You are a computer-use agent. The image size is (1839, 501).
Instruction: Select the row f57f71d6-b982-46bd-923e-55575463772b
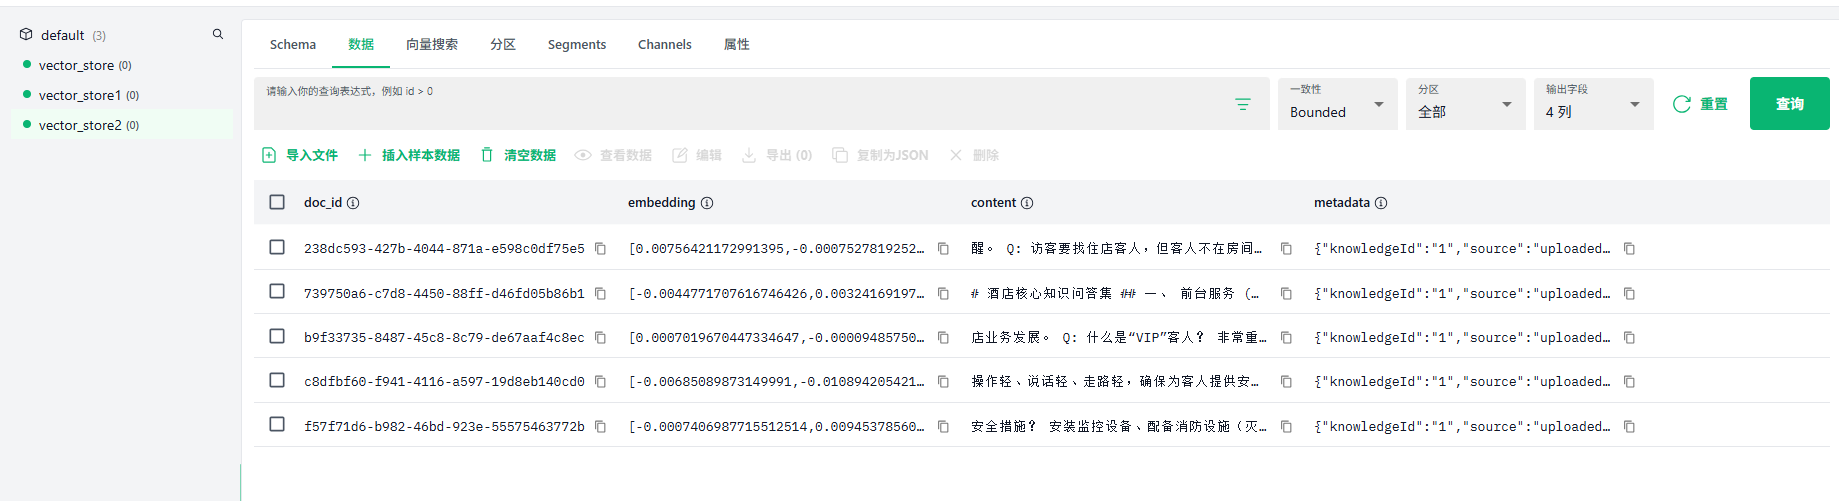click(x=277, y=424)
